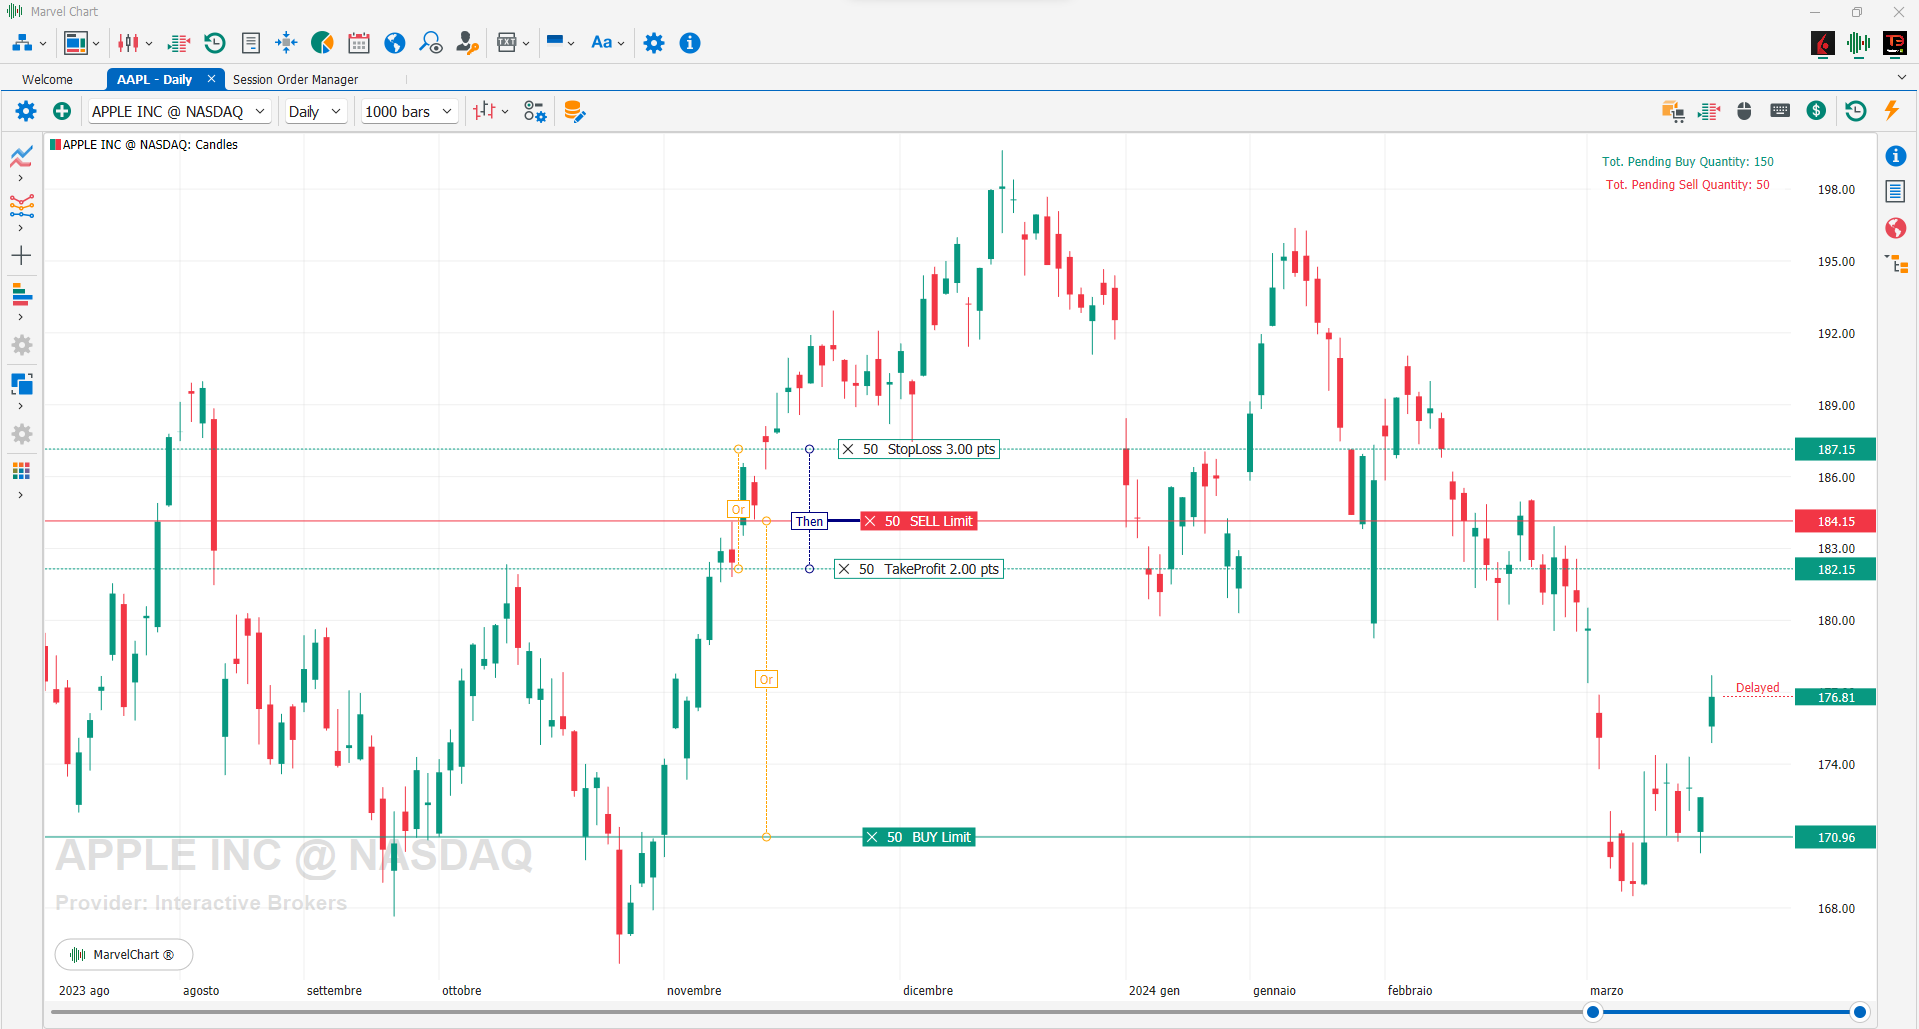Expand the tab list chevron at right
1919x1029 pixels.
pos(1901,77)
